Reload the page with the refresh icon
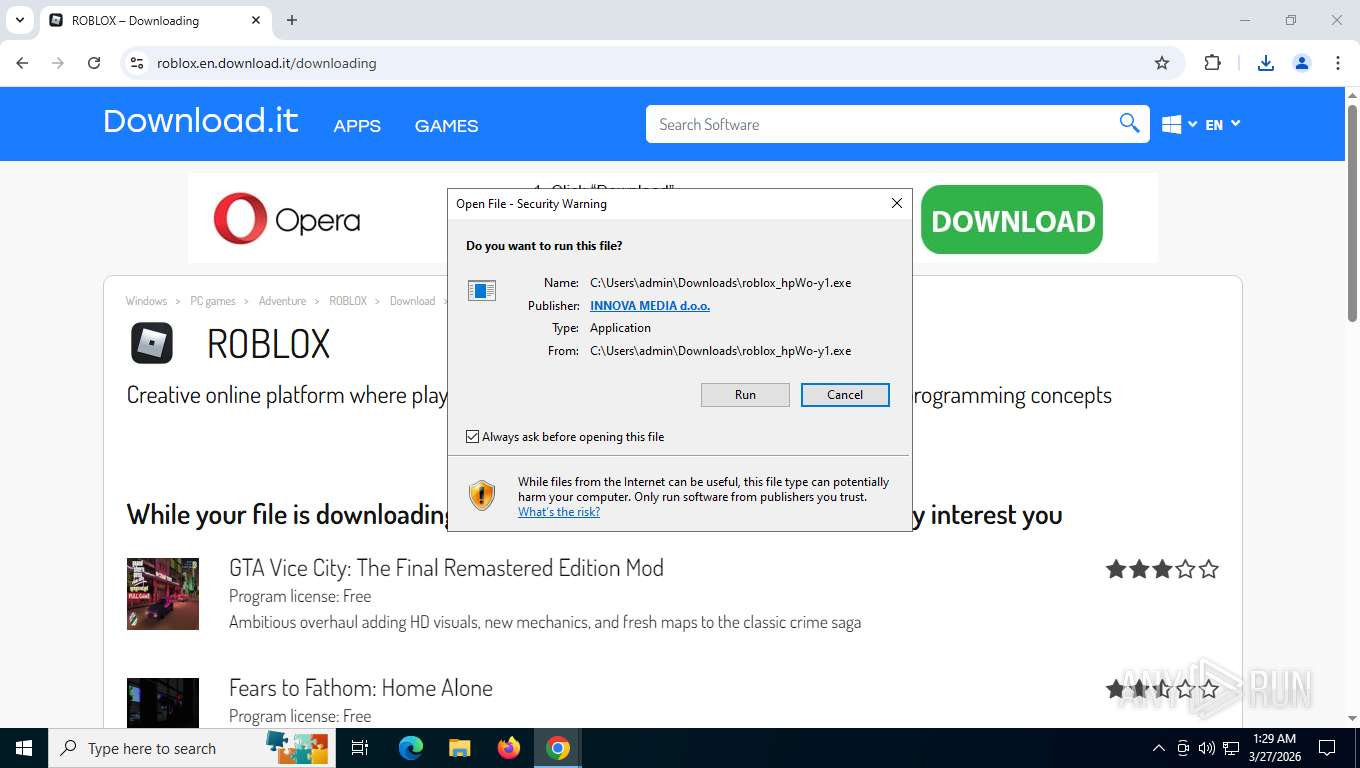 point(94,63)
